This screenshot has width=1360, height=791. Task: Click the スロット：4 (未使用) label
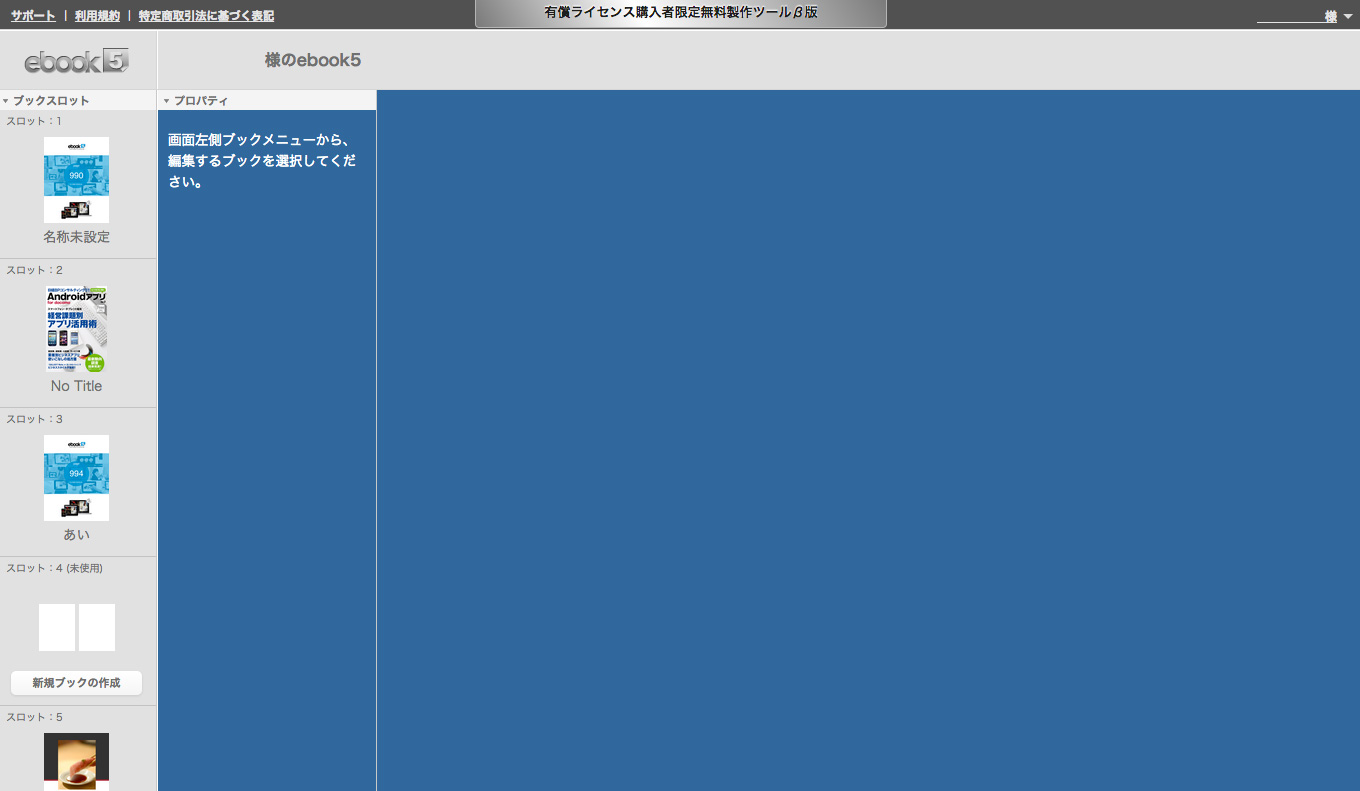(54, 568)
